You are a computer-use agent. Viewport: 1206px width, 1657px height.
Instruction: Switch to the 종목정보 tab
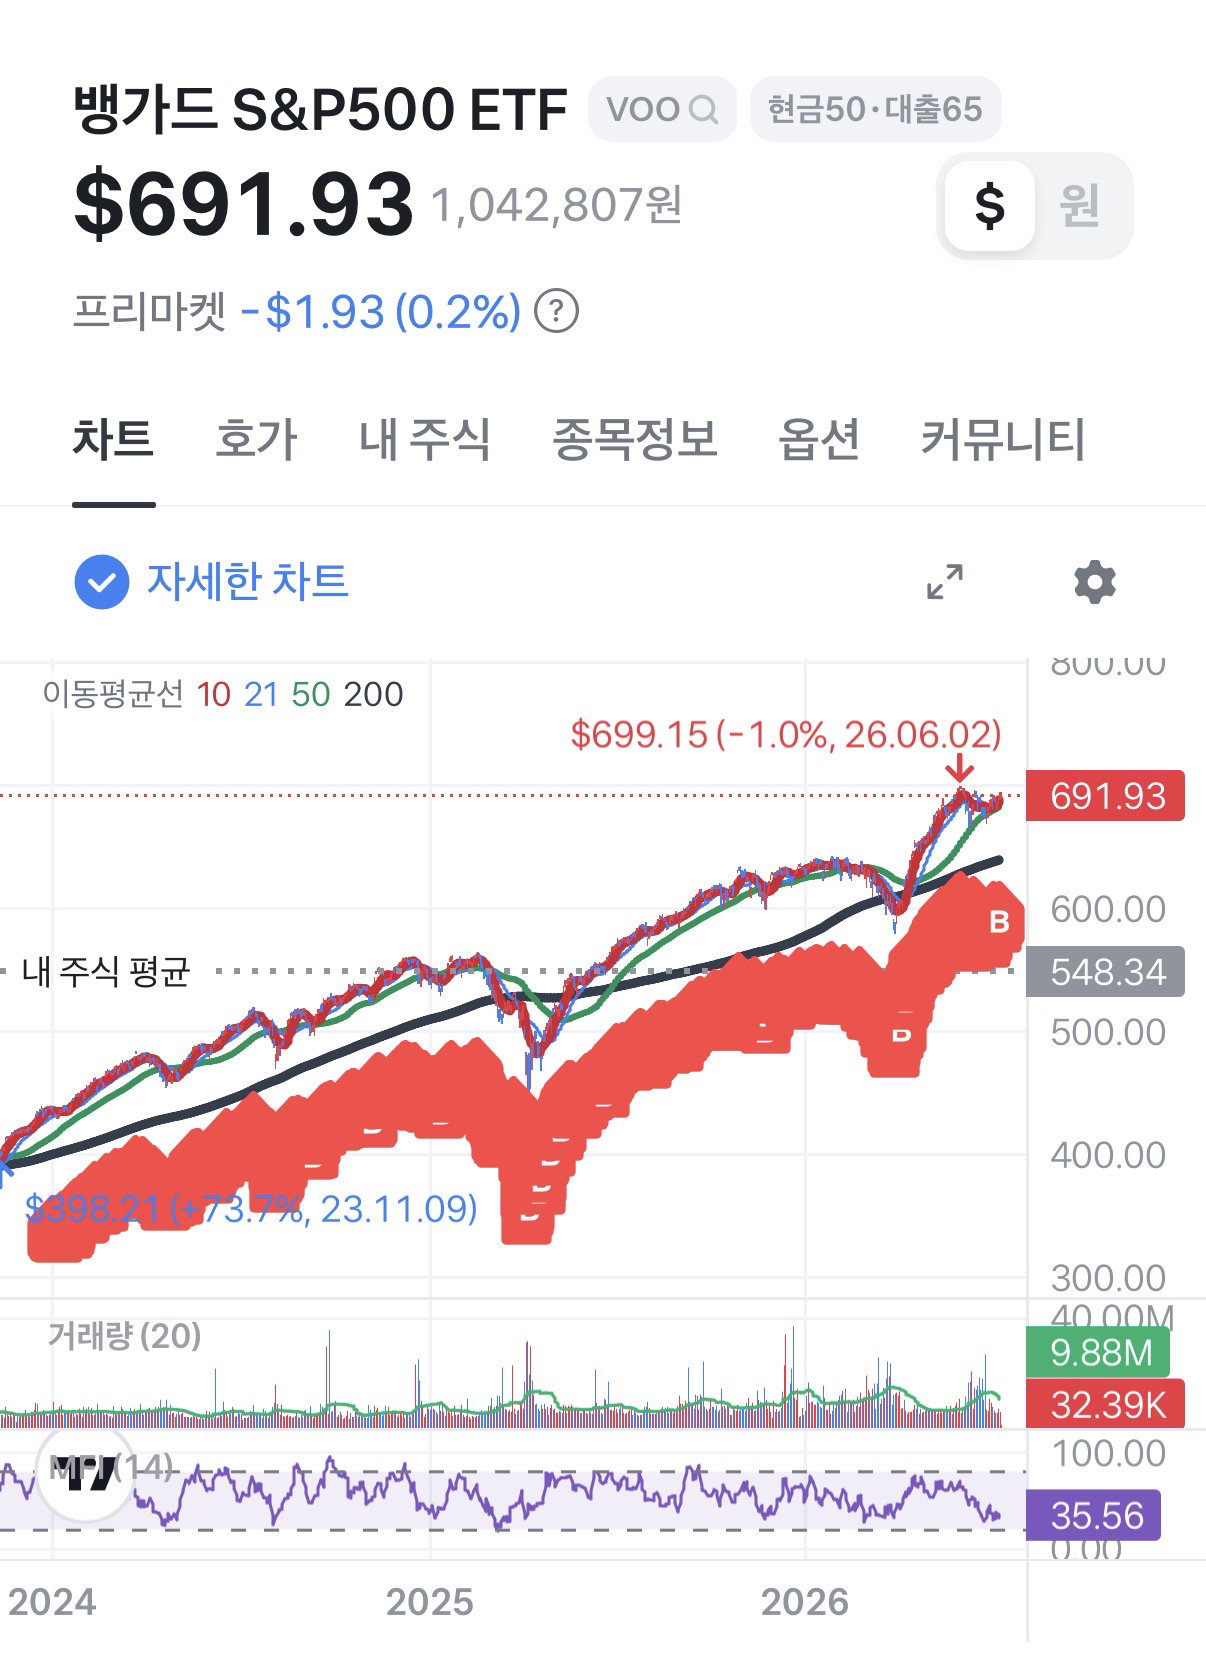635,439
